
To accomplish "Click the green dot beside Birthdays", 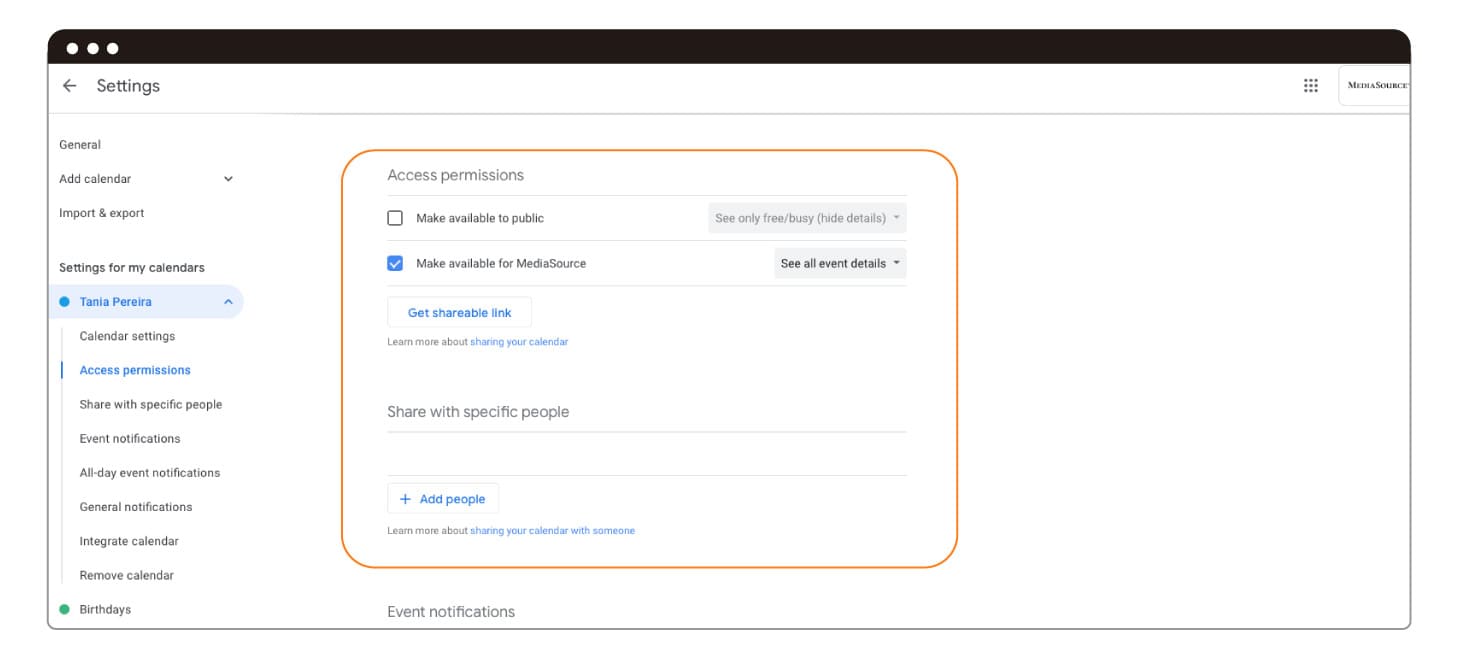I will click(65, 610).
